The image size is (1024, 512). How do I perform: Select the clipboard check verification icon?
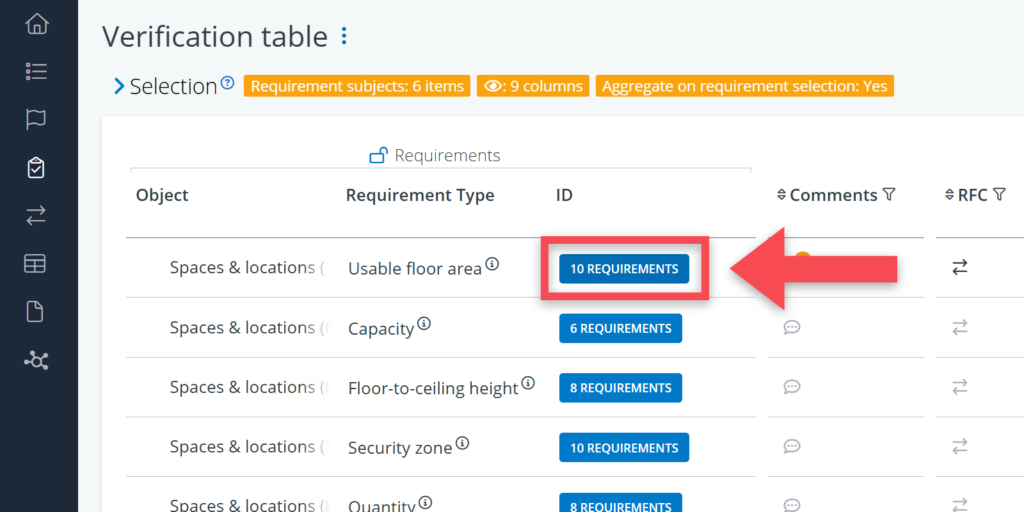(x=36, y=167)
